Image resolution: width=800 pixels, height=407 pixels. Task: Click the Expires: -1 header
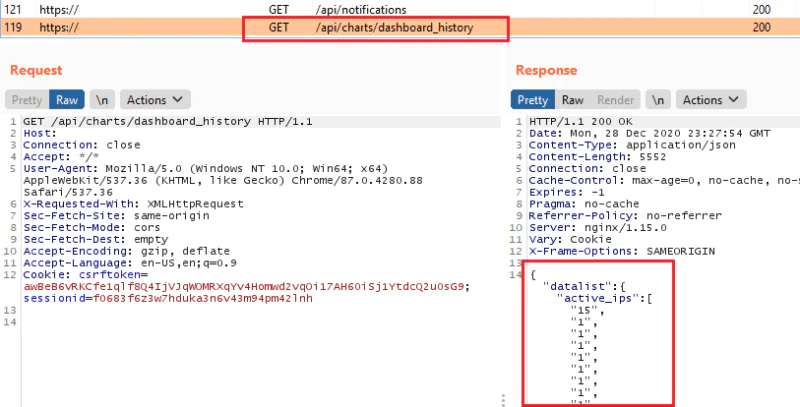coord(566,192)
